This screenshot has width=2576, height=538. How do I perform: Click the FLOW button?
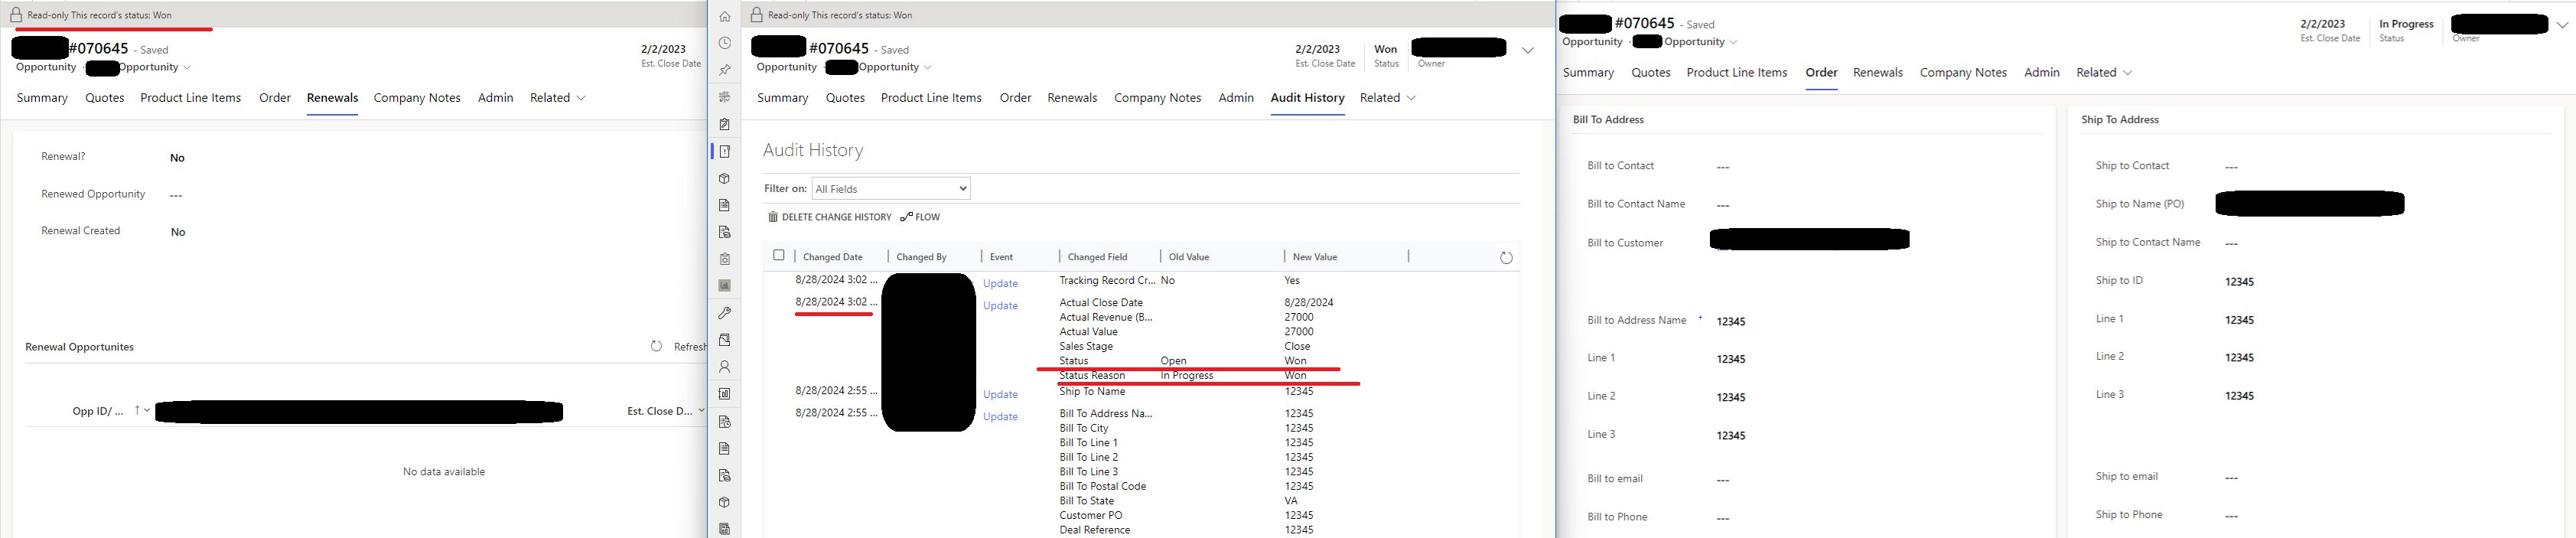point(920,217)
